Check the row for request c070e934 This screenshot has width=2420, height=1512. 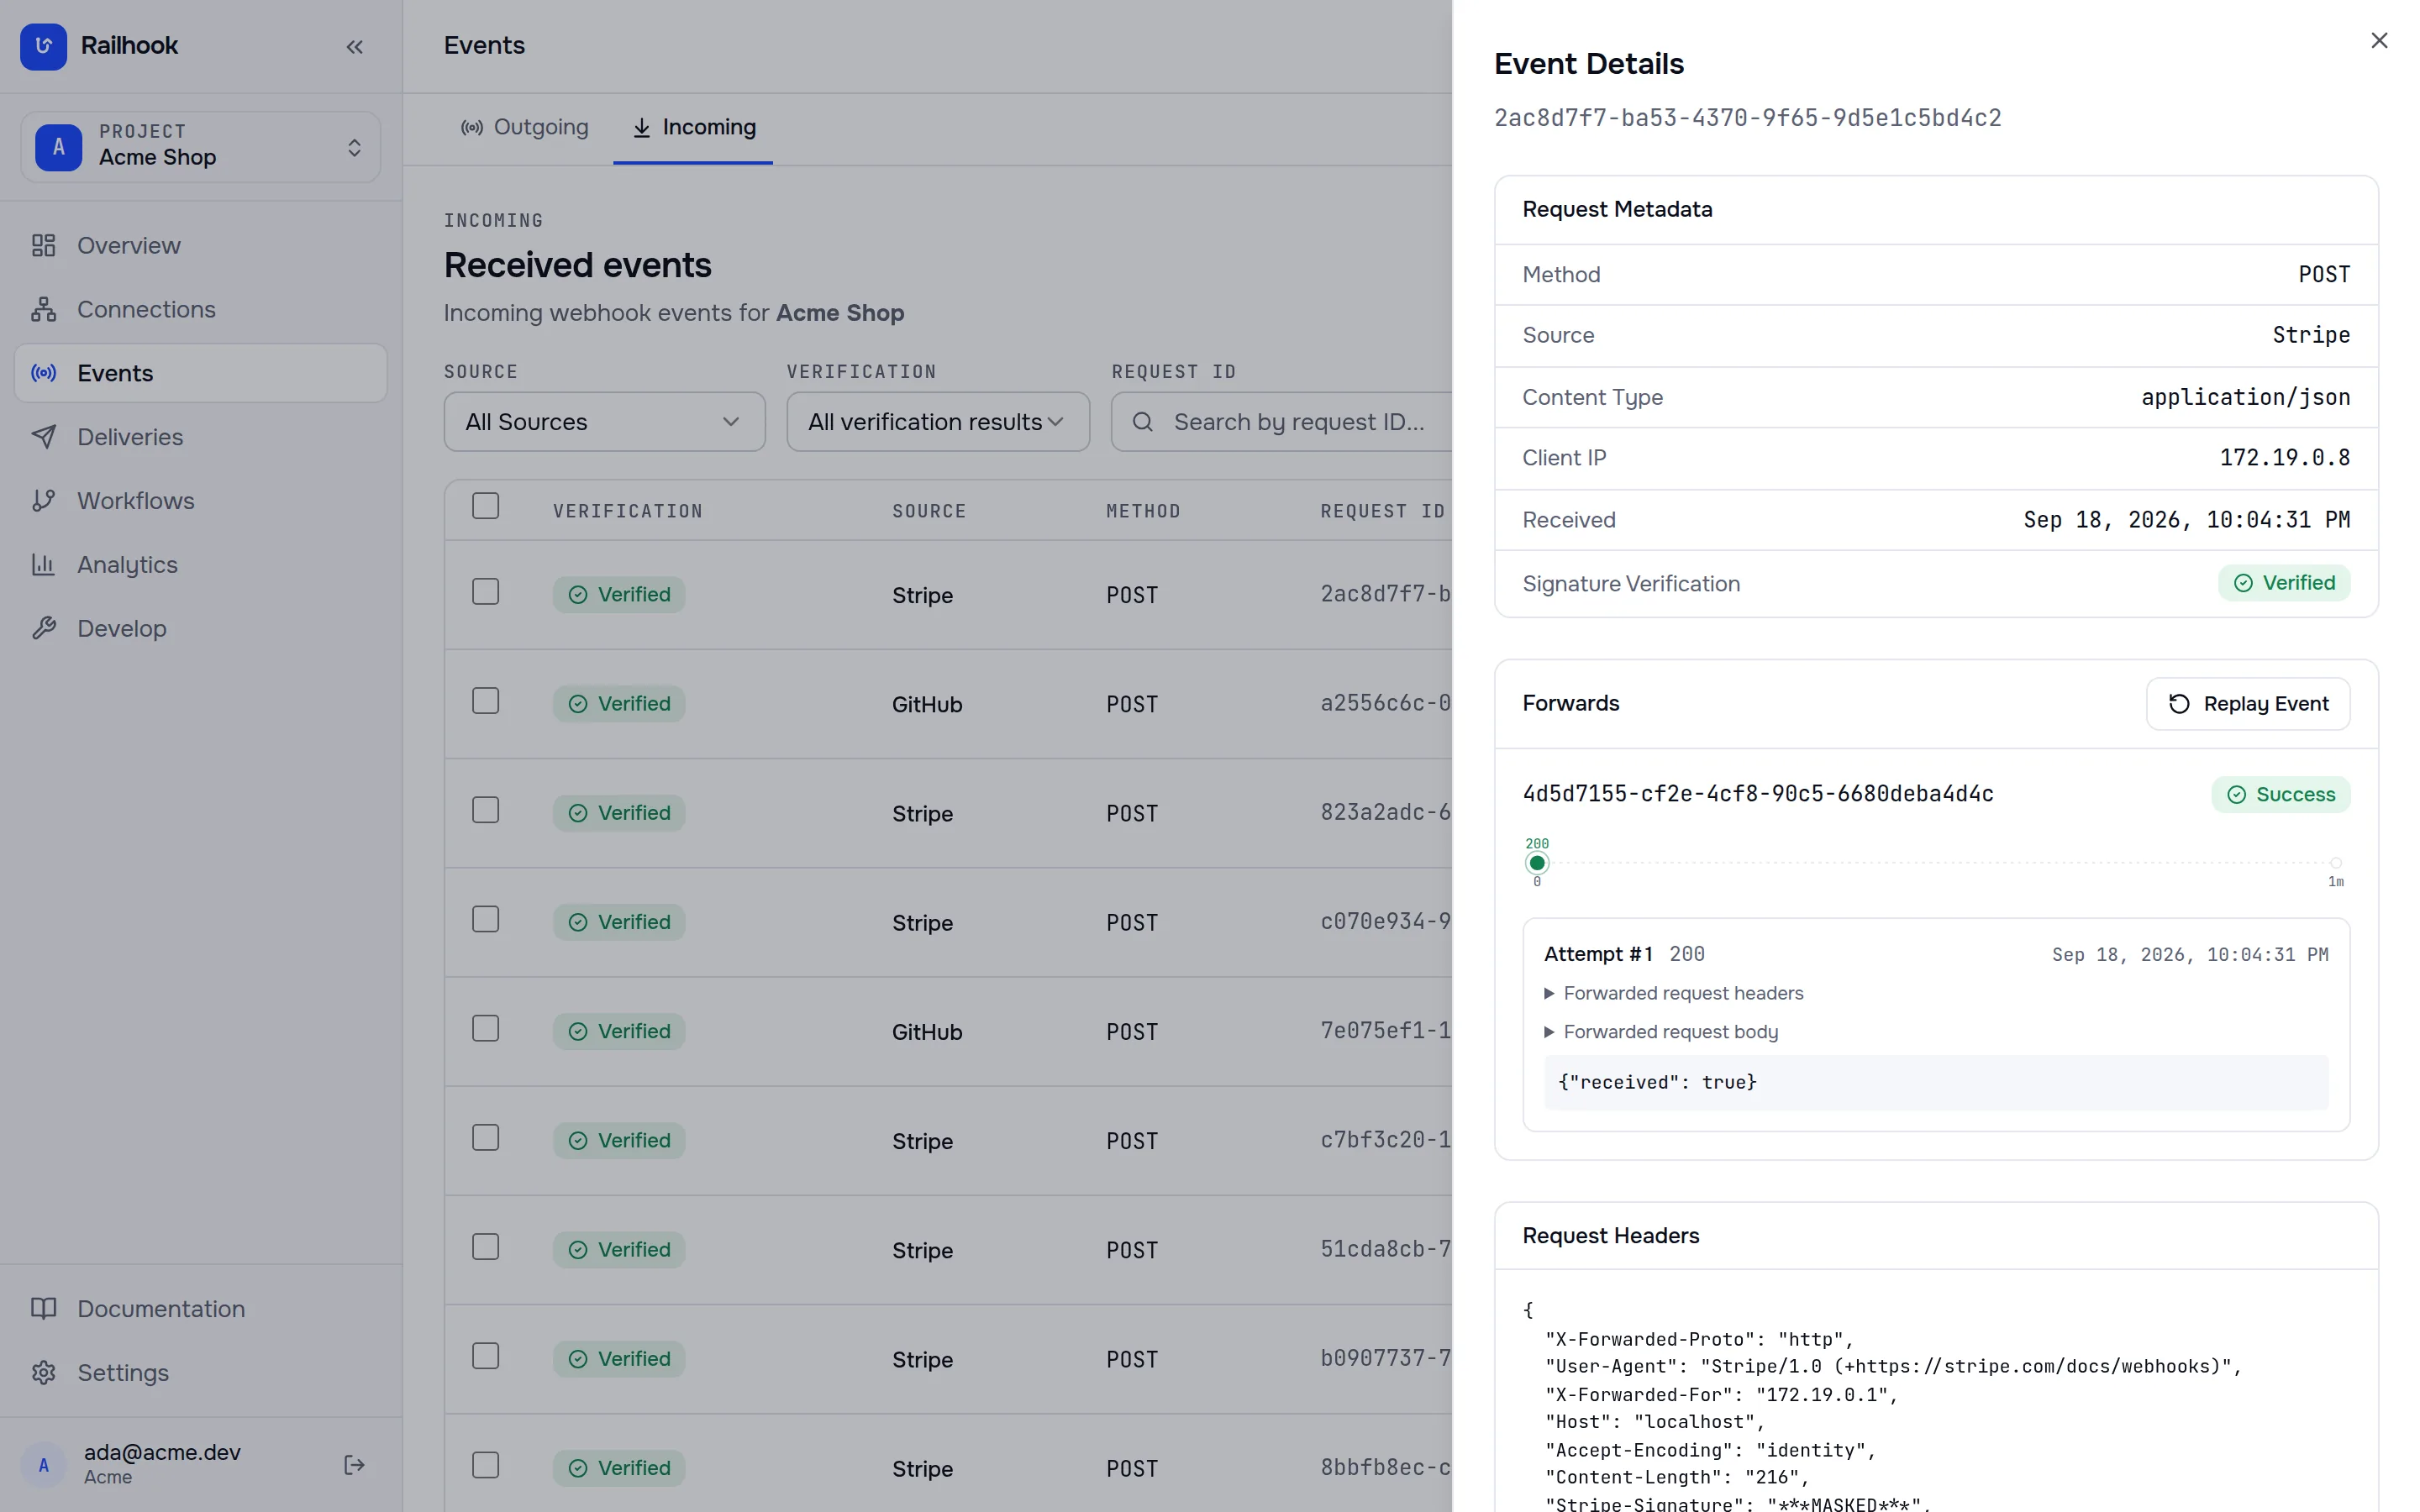click(485, 919)
